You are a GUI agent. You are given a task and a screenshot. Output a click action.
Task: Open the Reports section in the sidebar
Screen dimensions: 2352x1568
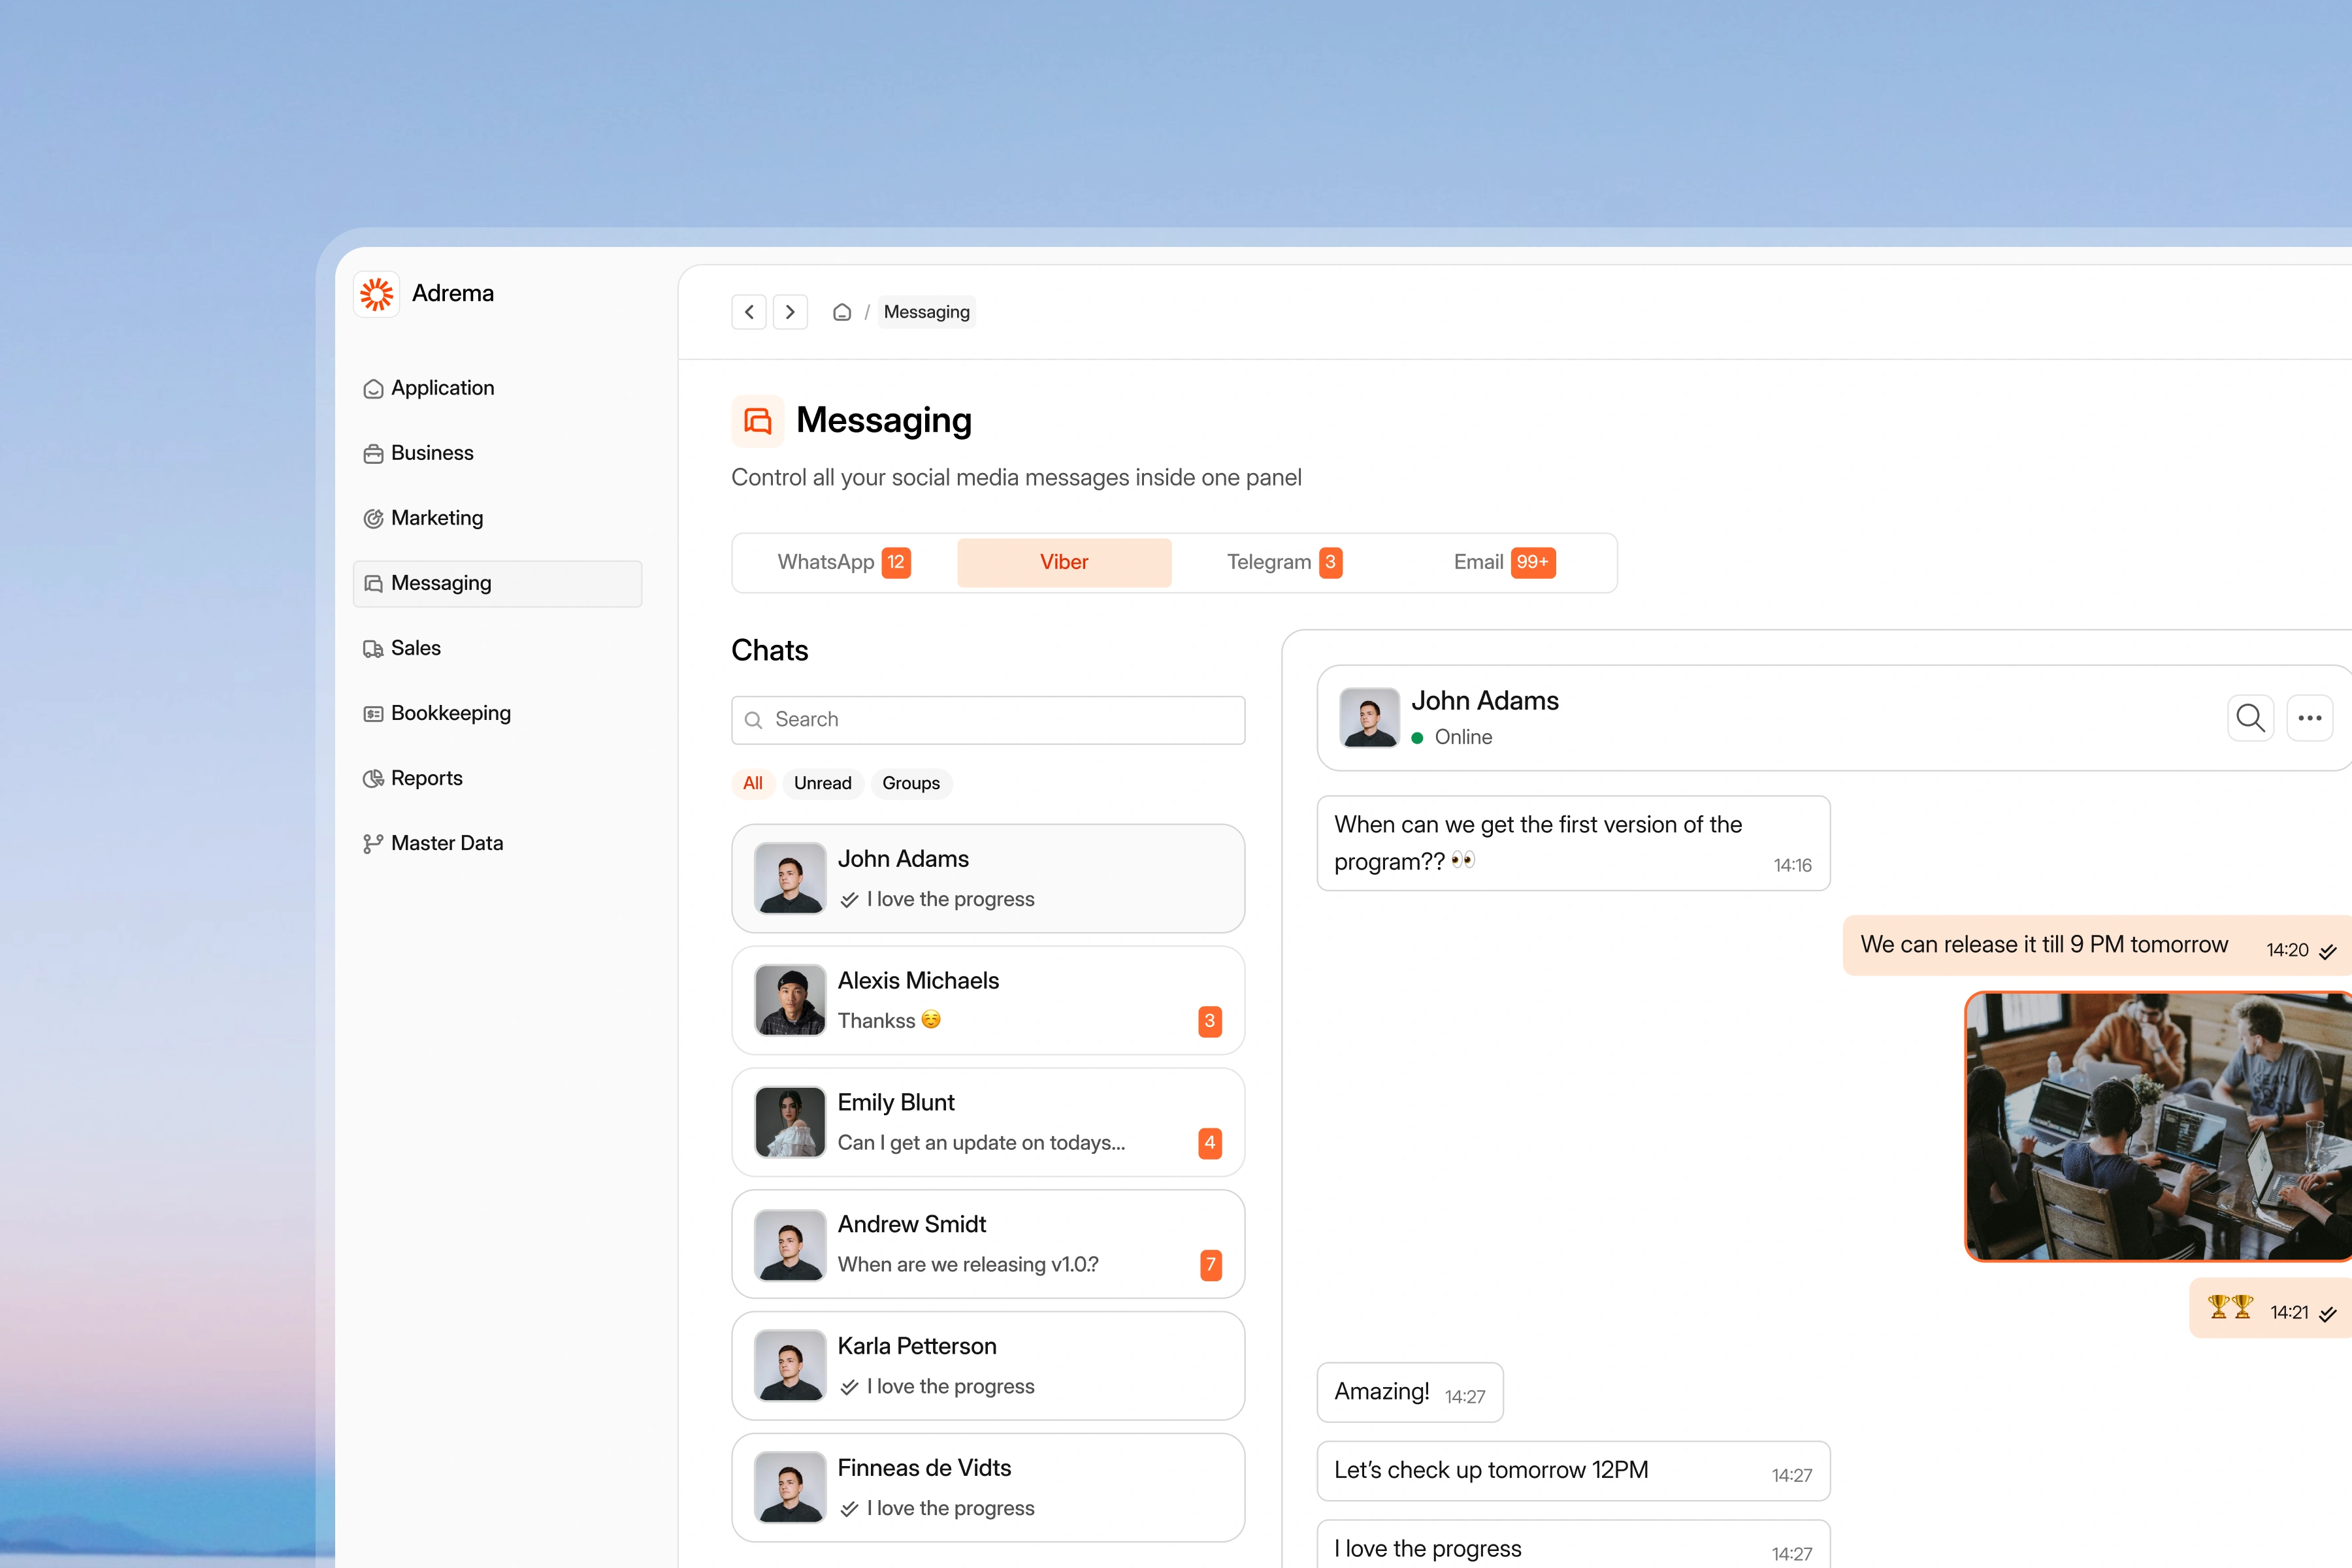(x=426, y=778)
